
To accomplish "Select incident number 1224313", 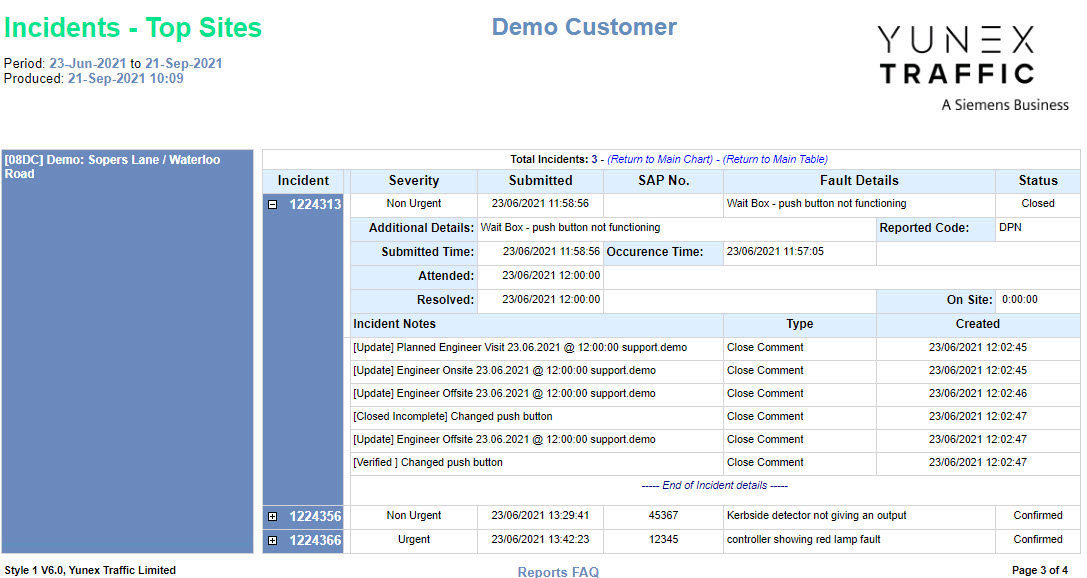I will (315, 204).
